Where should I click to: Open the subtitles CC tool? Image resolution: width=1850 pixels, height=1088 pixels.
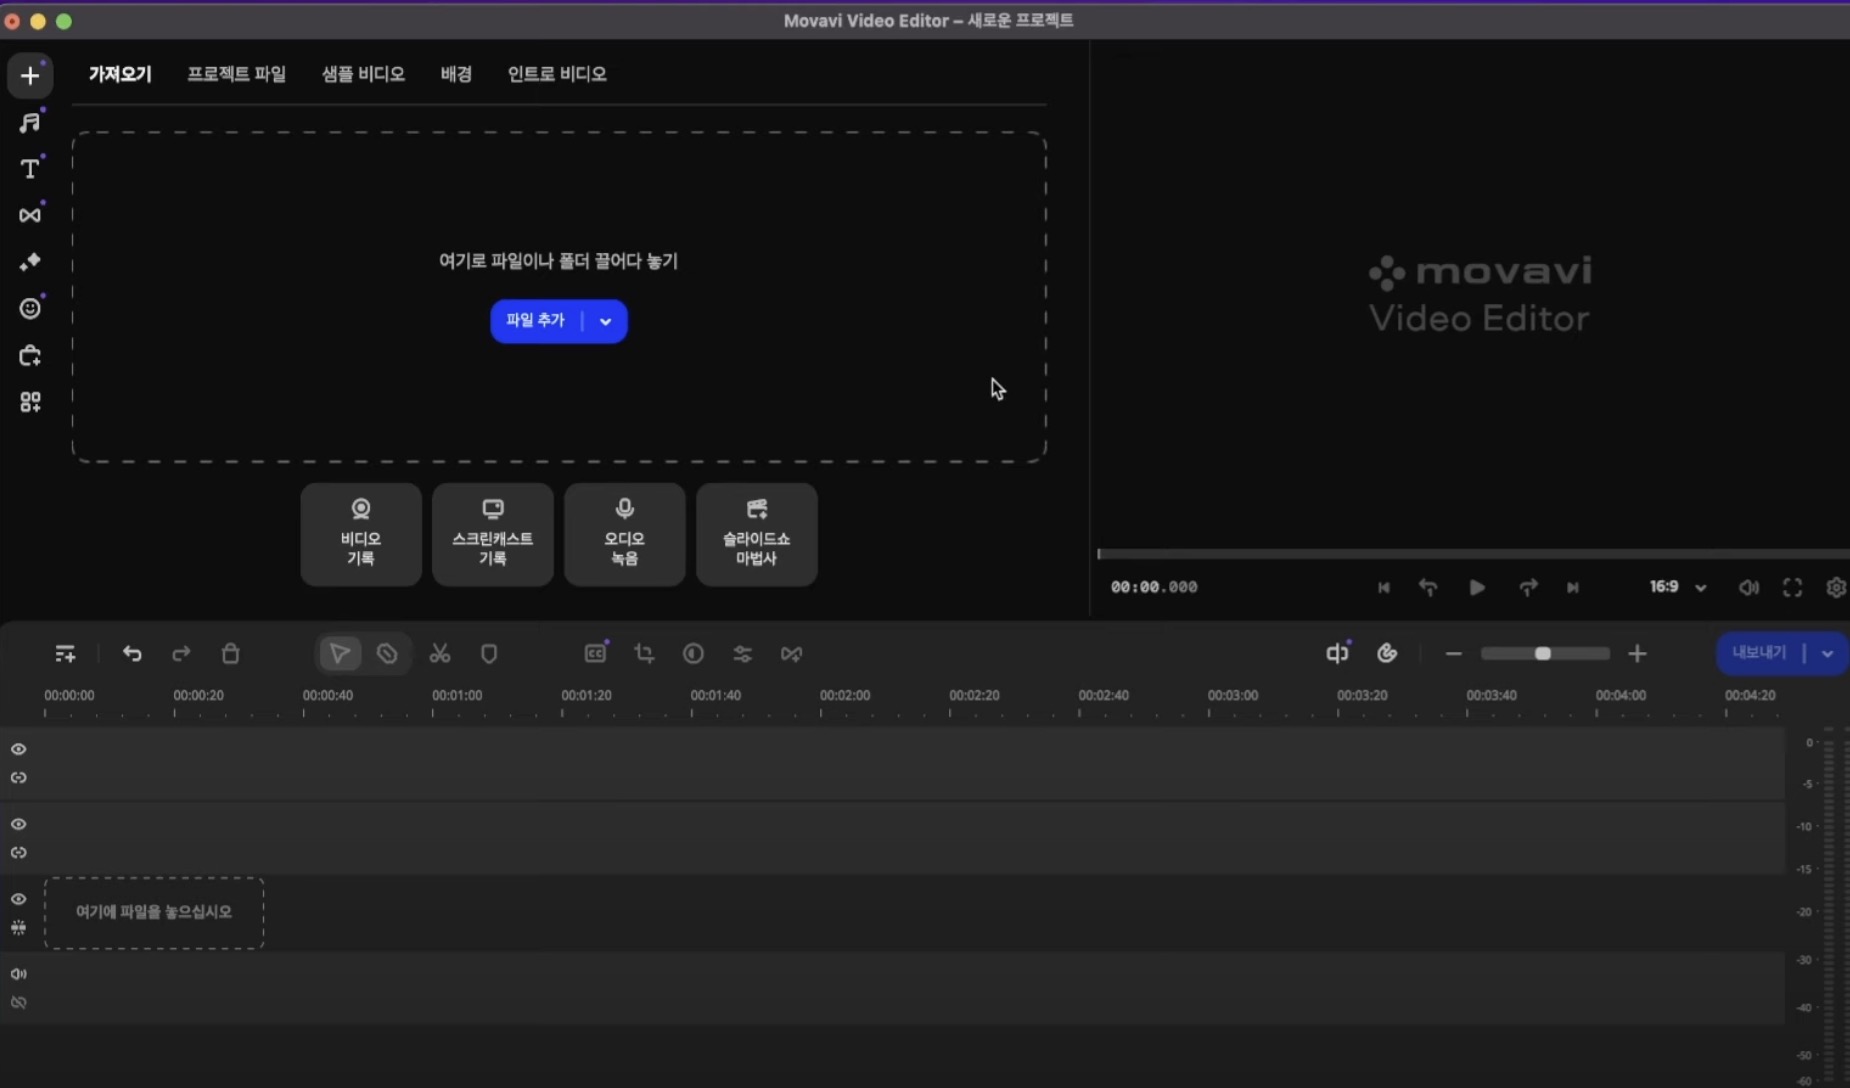[595, 653]
